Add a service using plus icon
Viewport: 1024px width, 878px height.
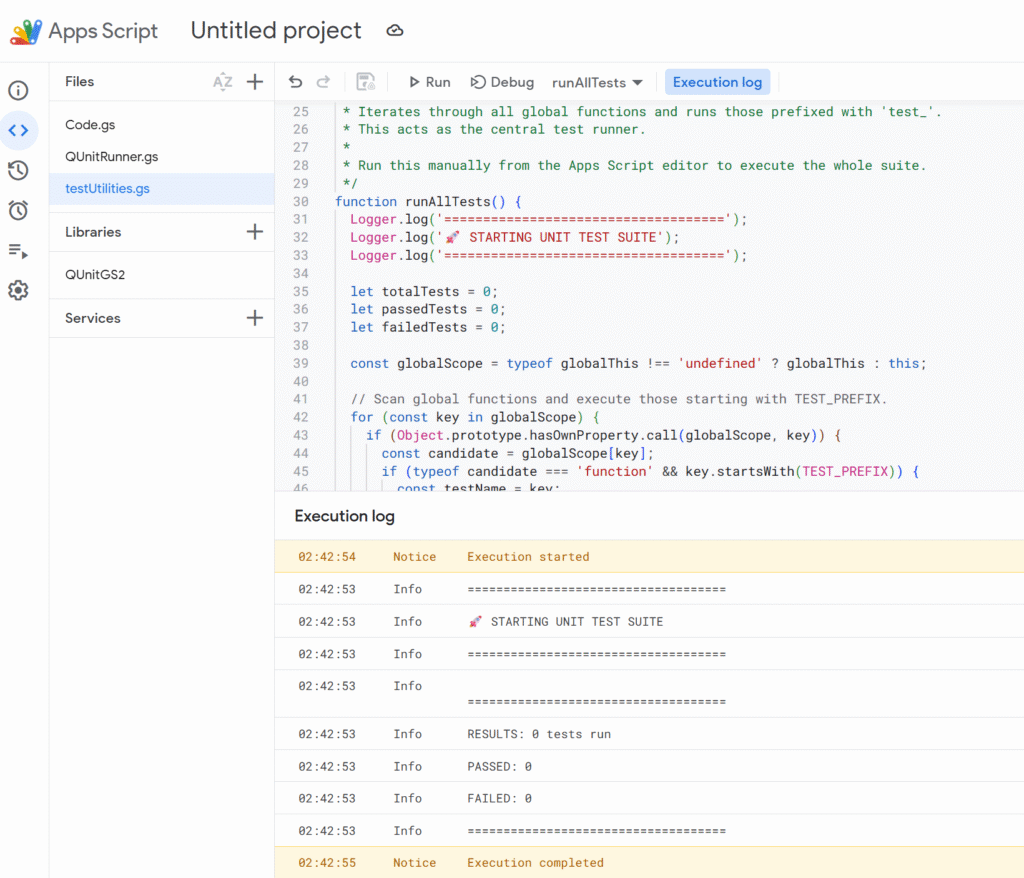tap(255, 318)
